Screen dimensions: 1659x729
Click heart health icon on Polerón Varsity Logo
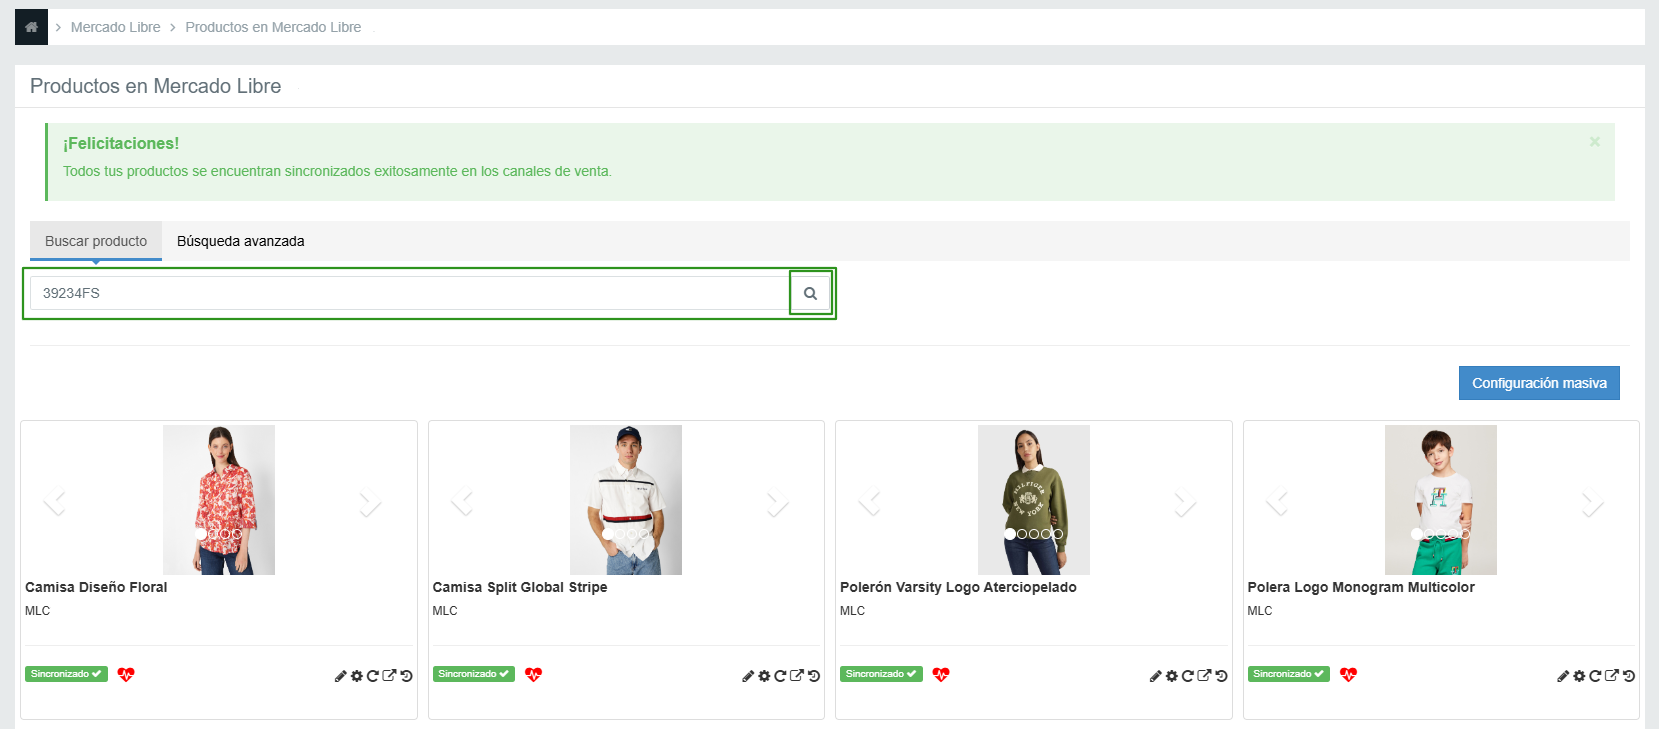click(x=941, y=675)
